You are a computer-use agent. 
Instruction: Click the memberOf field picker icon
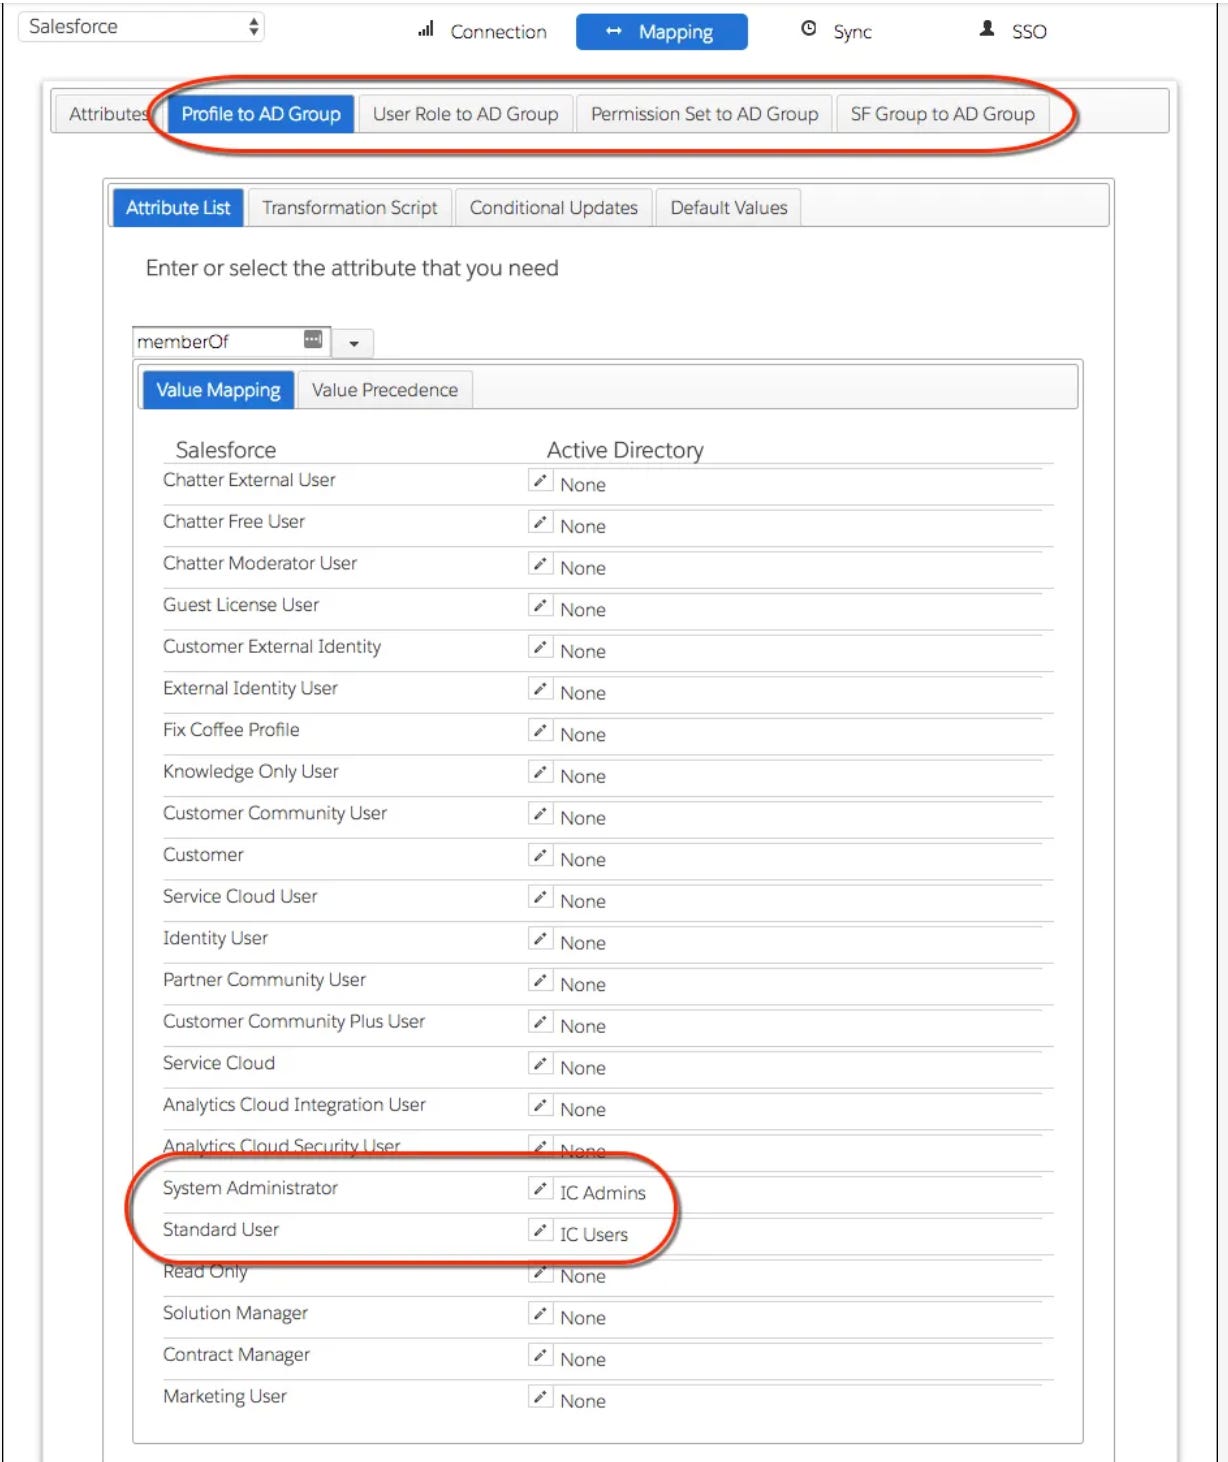(313, 340)
